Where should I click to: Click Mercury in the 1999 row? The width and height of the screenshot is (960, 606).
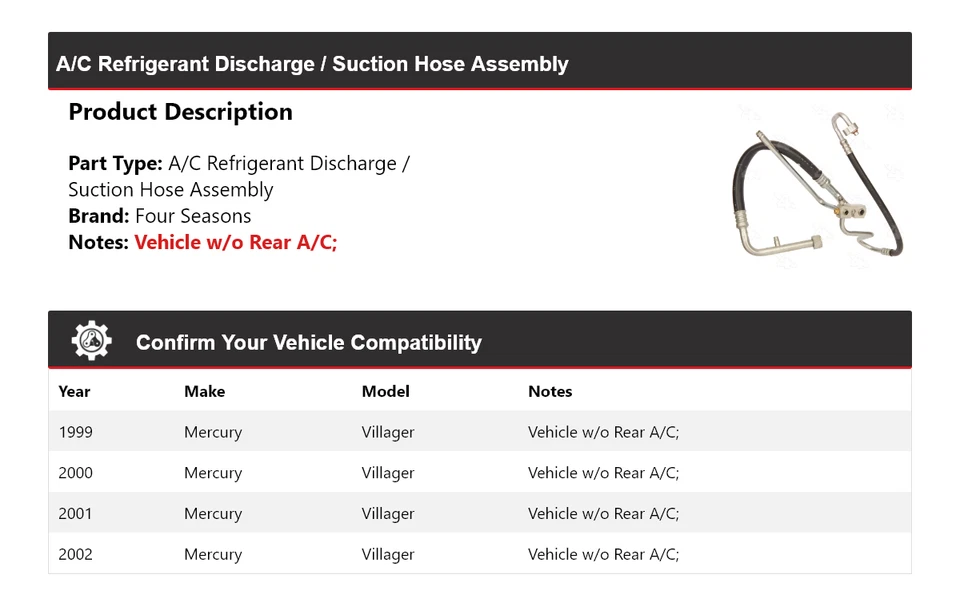tap(213, 432)
